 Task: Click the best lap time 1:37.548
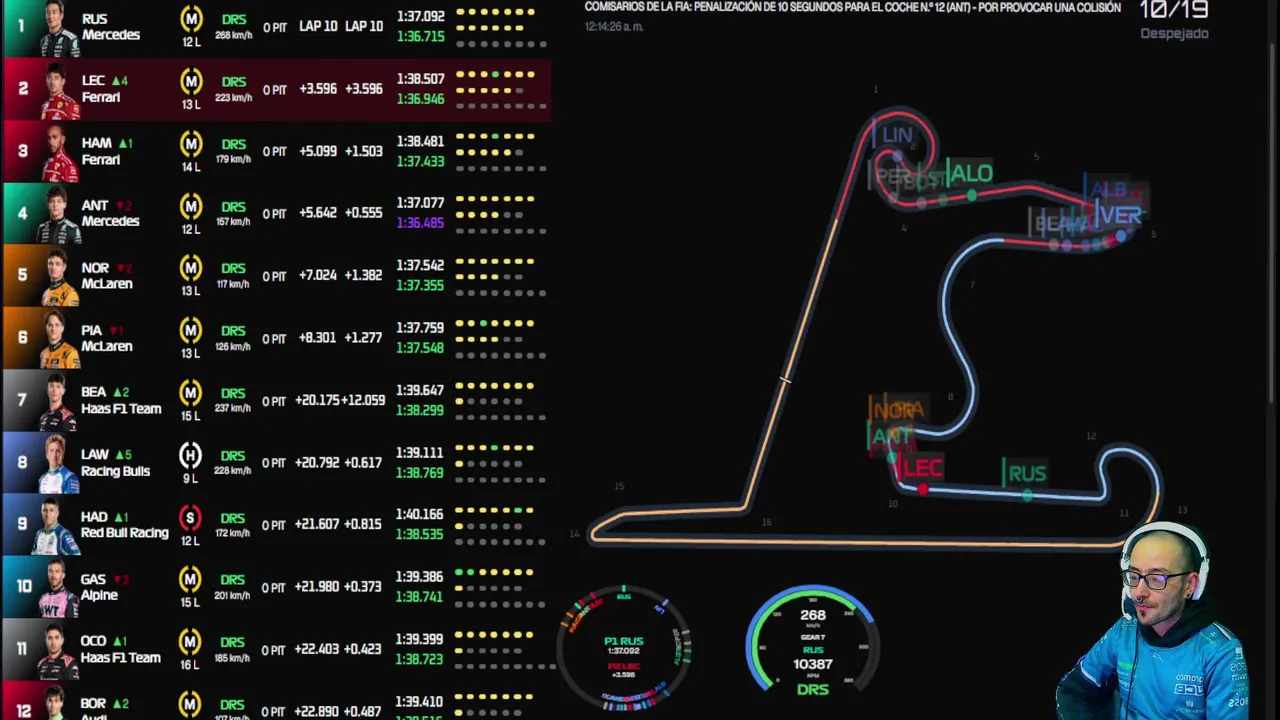coord(420,348)
